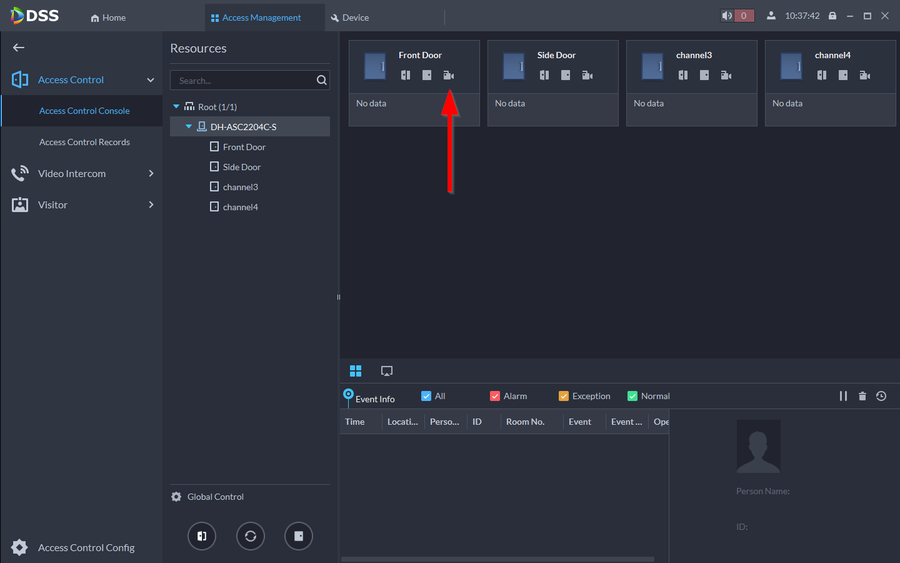Click Side Door's close door icon
Image resolution: width=900 pixels, height=563 pixels.
tap(565, 76)
